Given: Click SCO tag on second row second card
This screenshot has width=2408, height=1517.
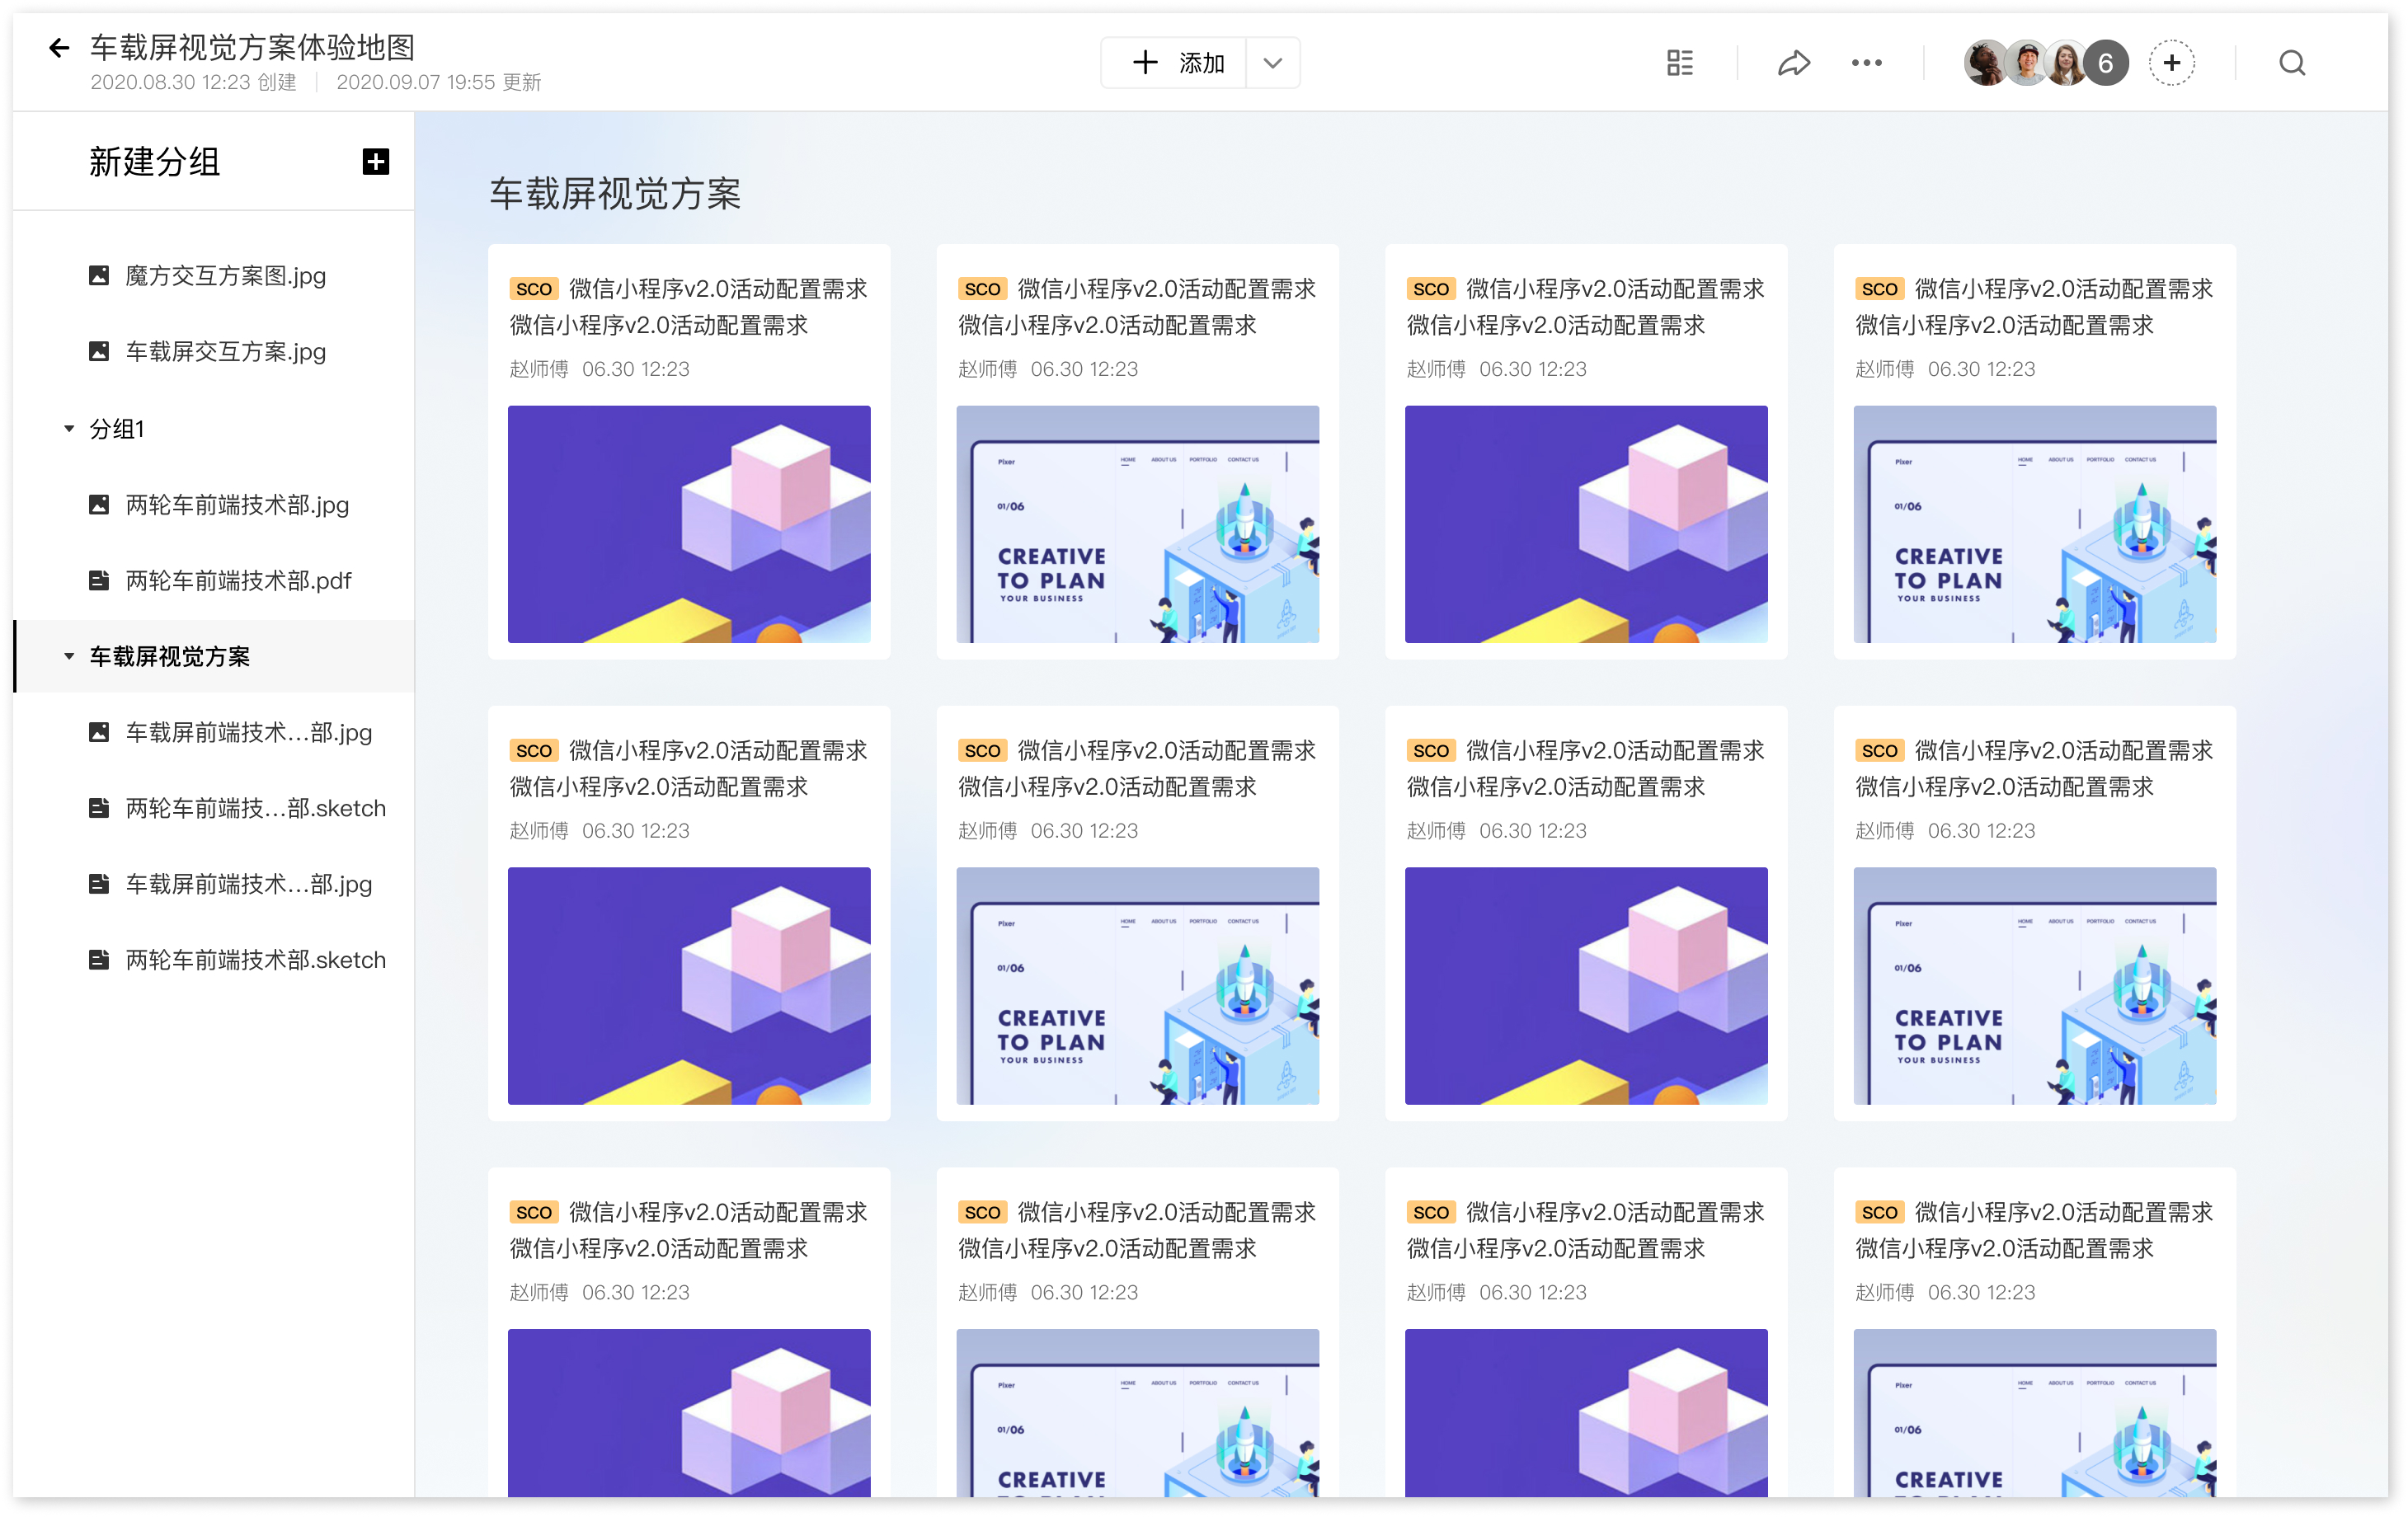Looking at the screenshot, I should click(x=982, y=751).
